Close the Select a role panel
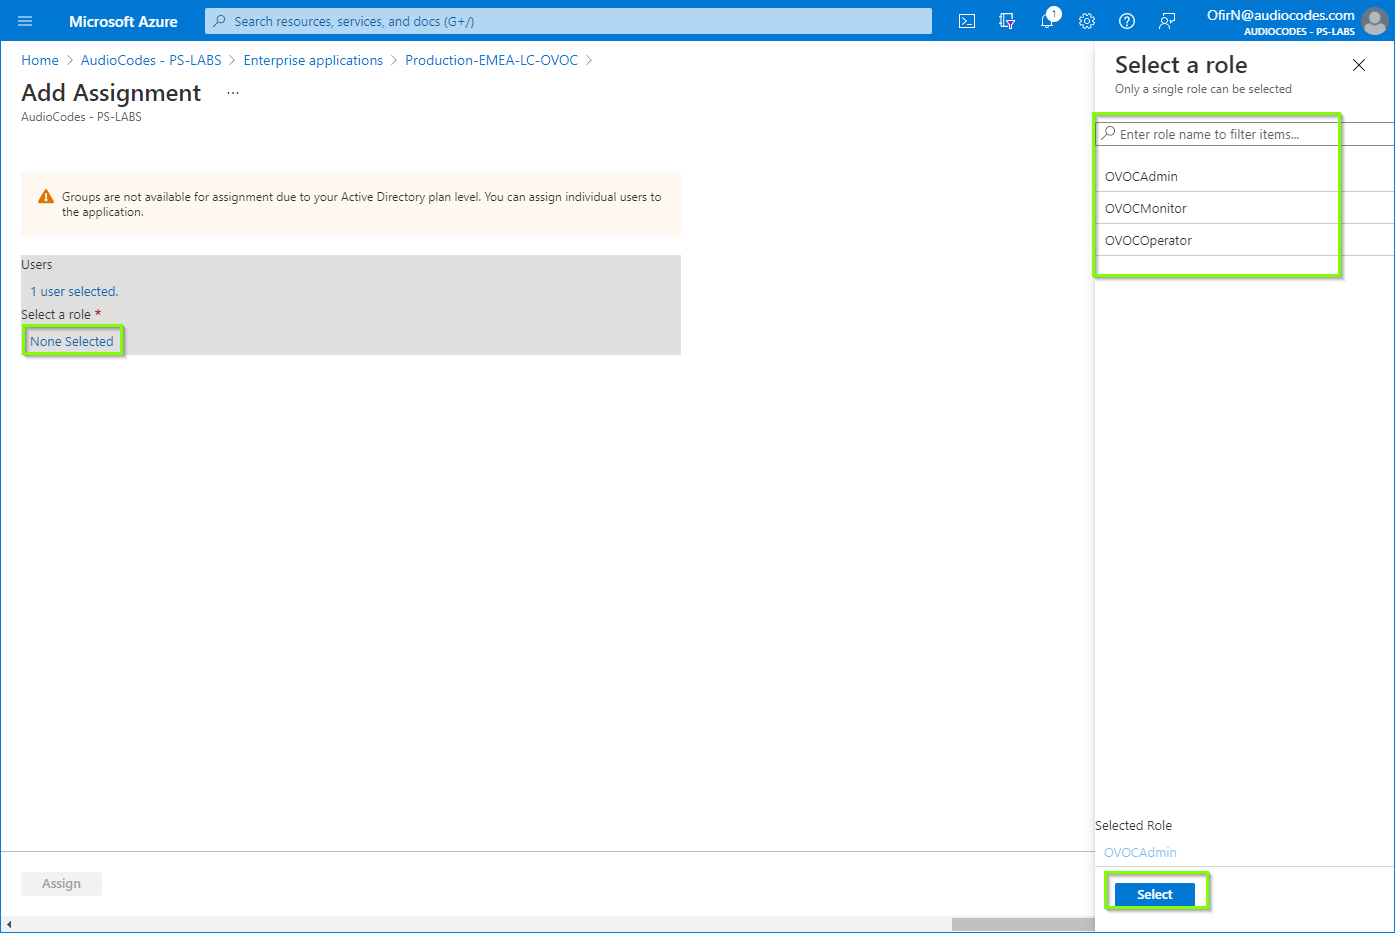1395x933 pixels. (x=1358, y=65)
